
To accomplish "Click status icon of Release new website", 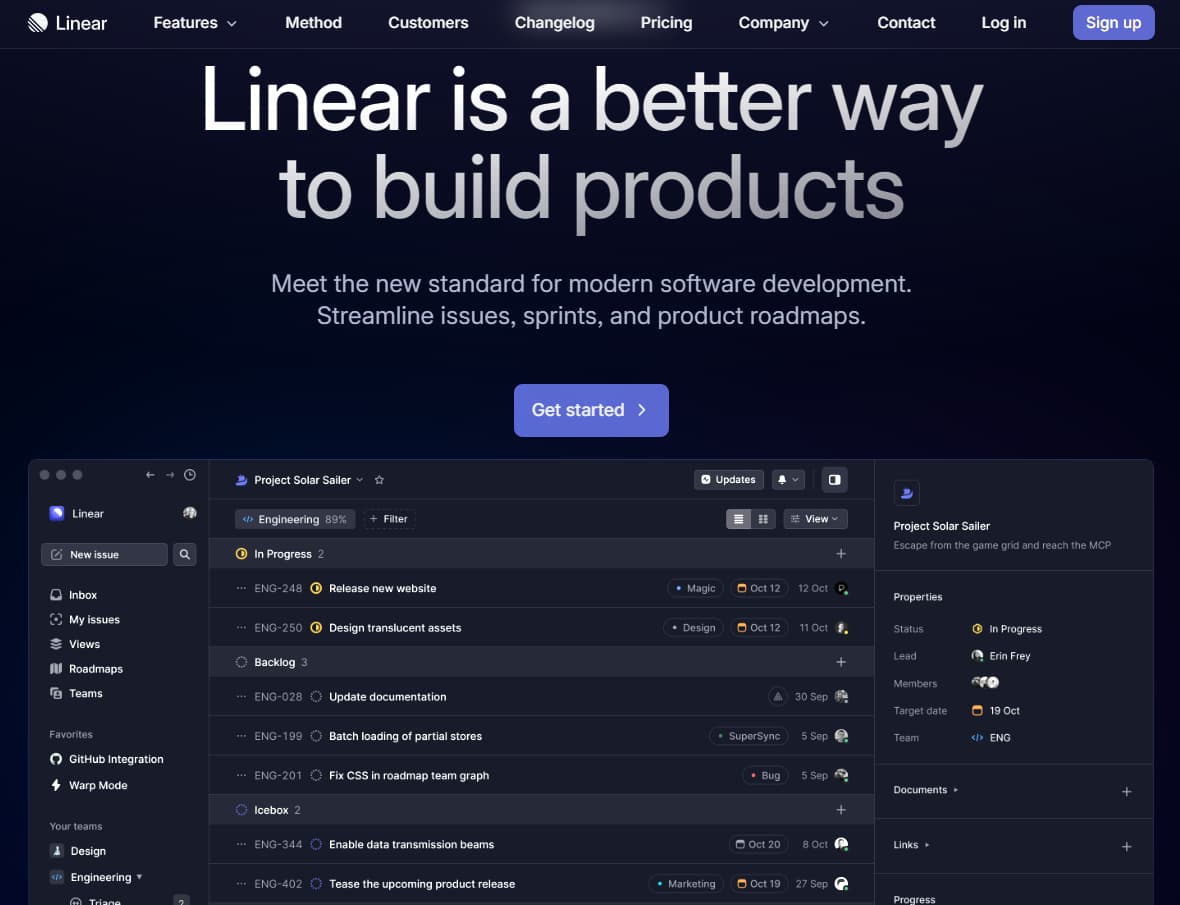I will click(x=316, y=588).
